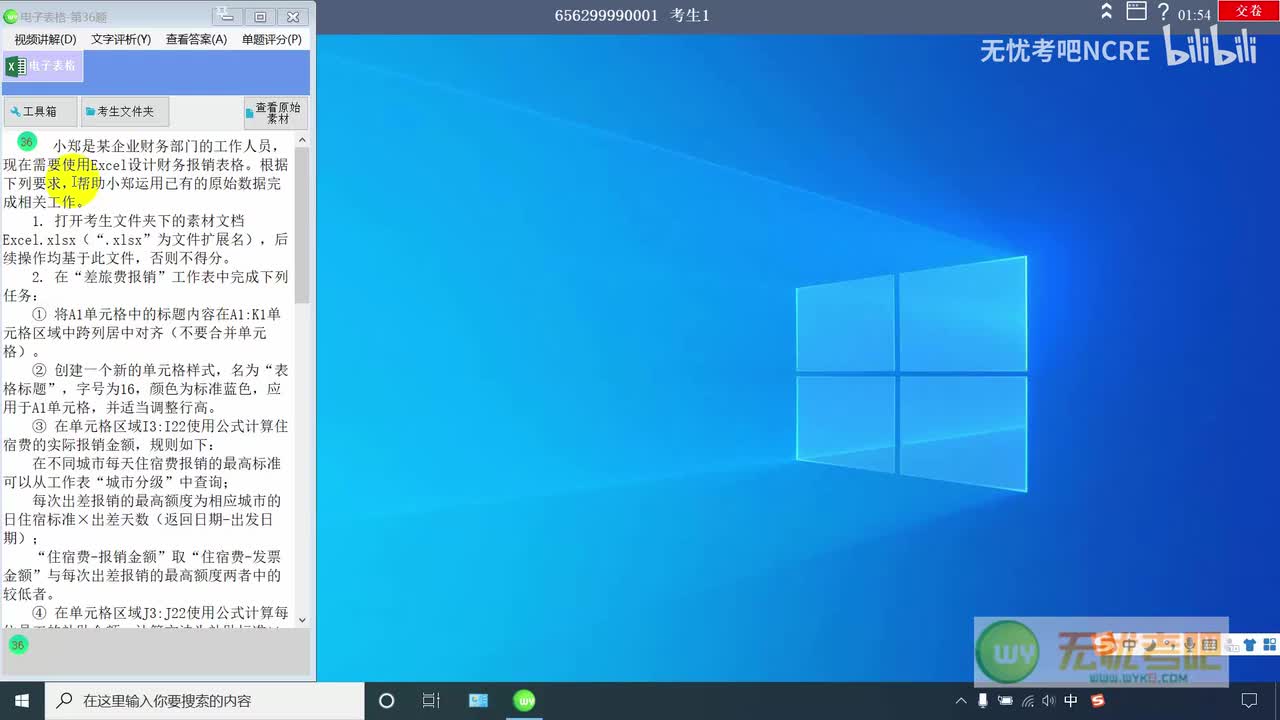Open the shirt skin icon on IME toolbar

tap(1249, 646)
